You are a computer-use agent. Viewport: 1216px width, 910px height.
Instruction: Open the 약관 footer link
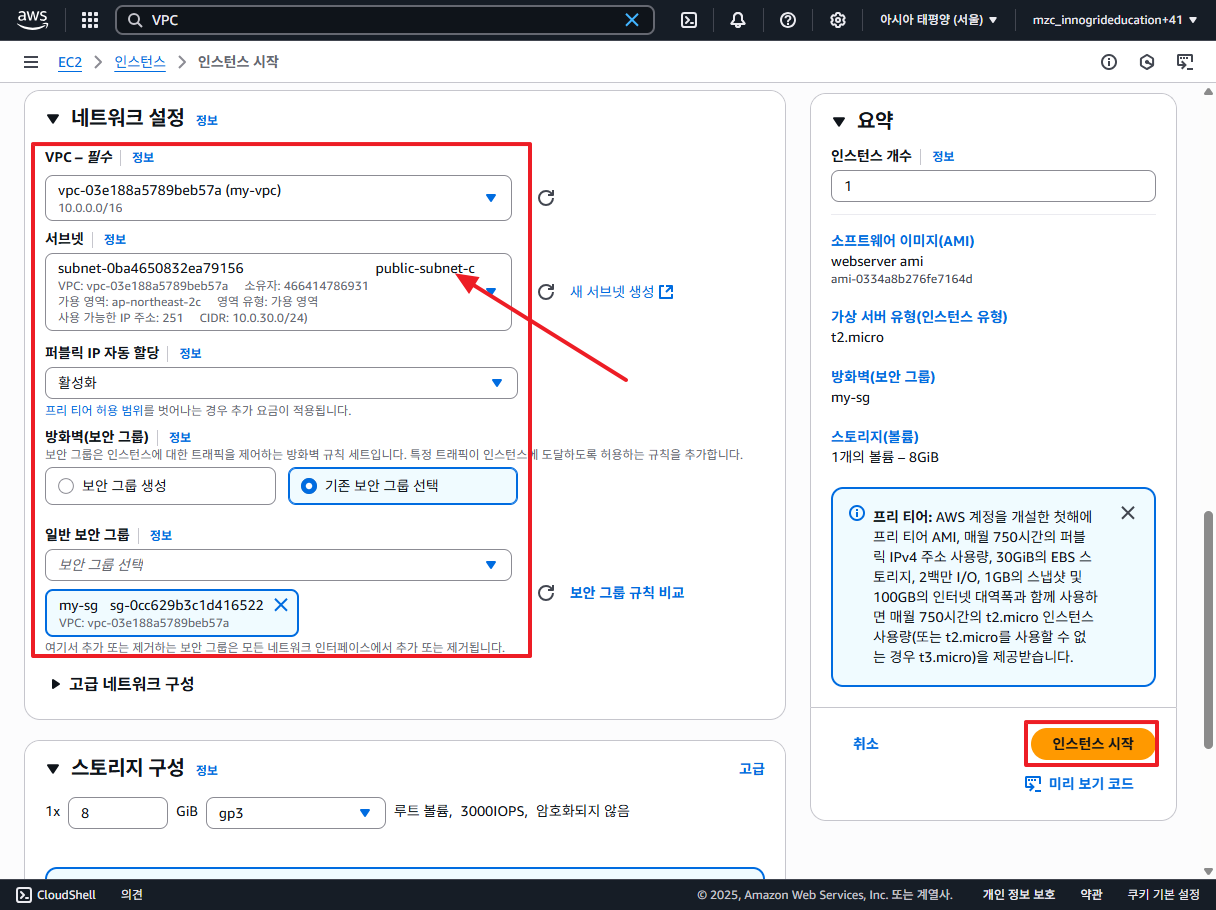point(1091,895)
